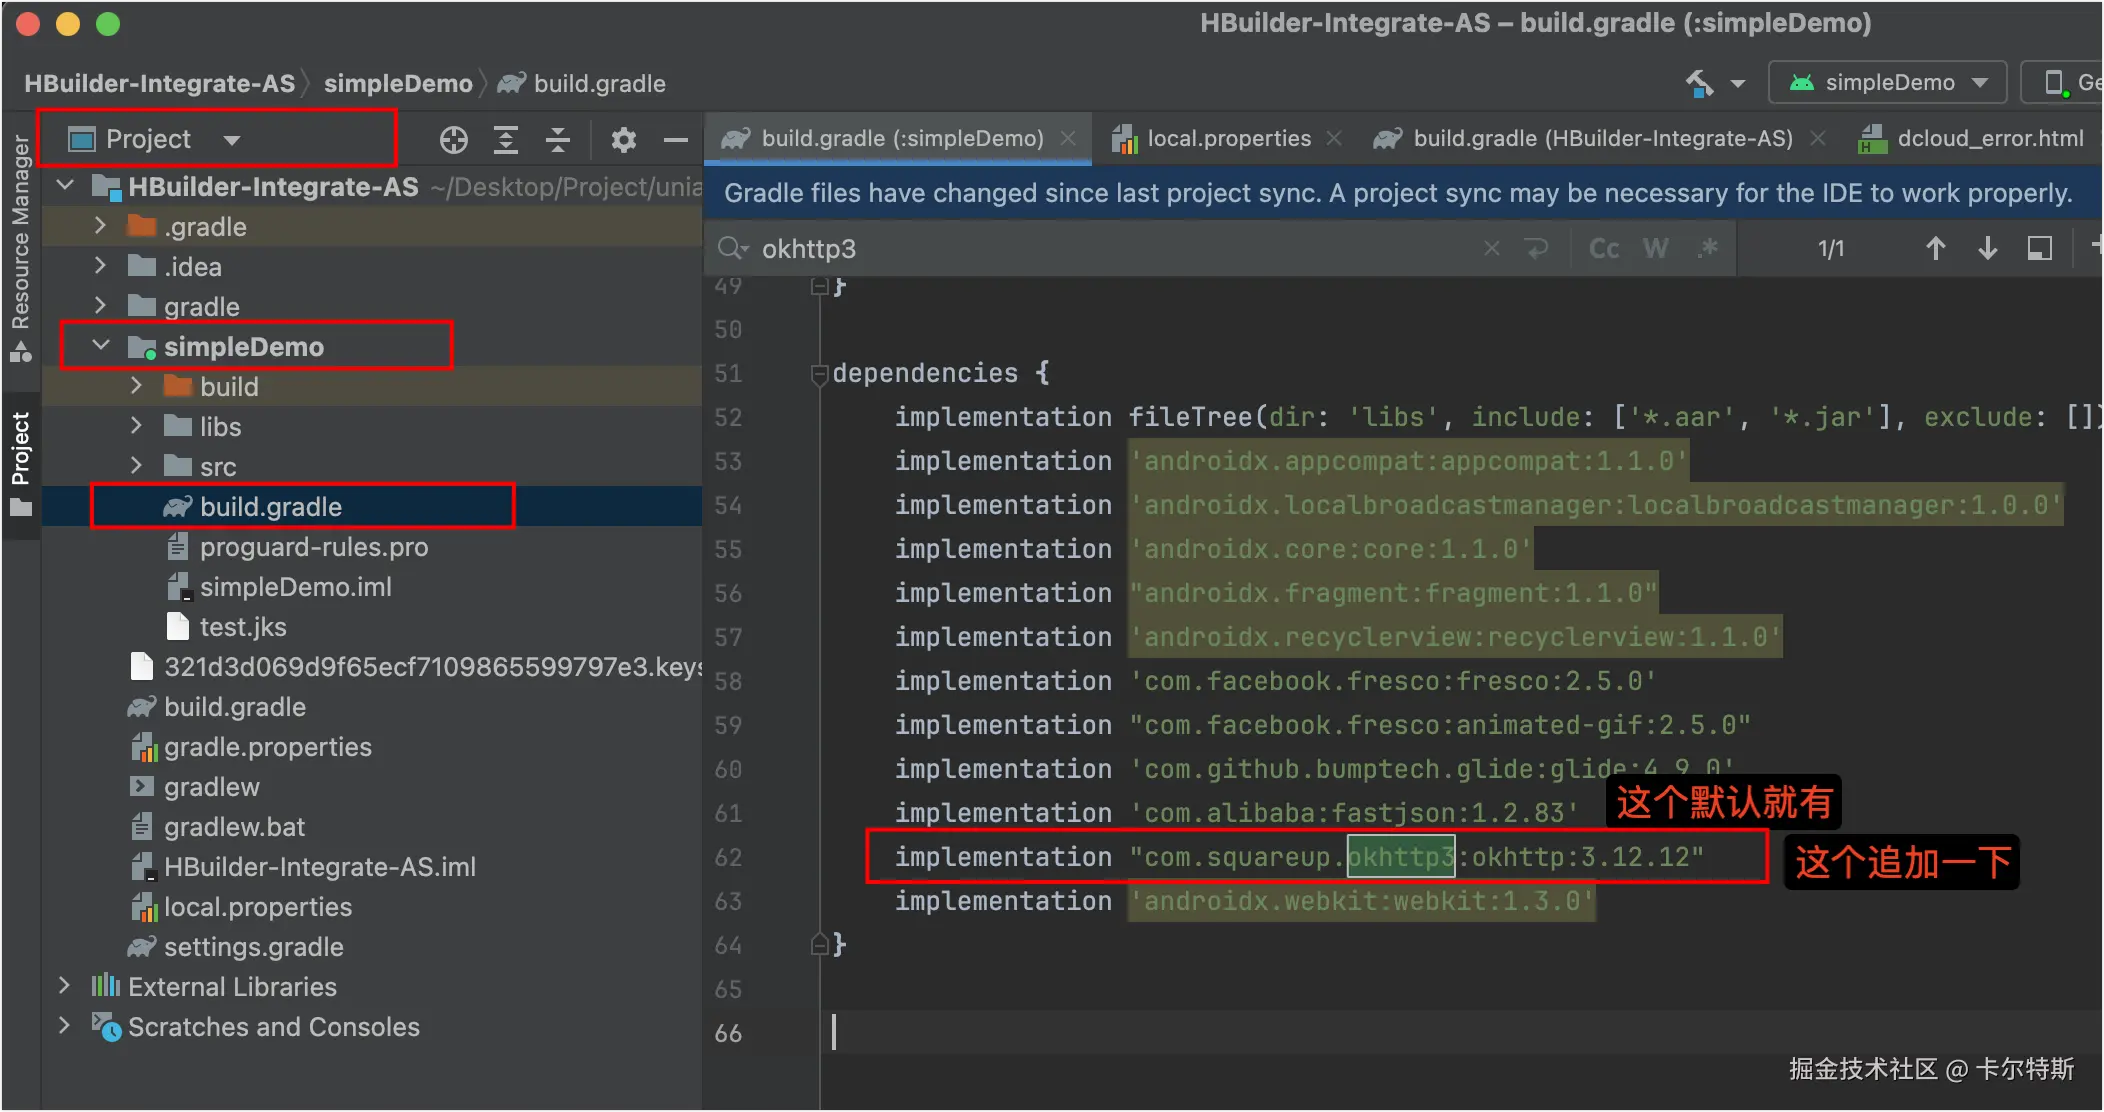Switch to dcloud_error.html tab

pos(1989,139)
